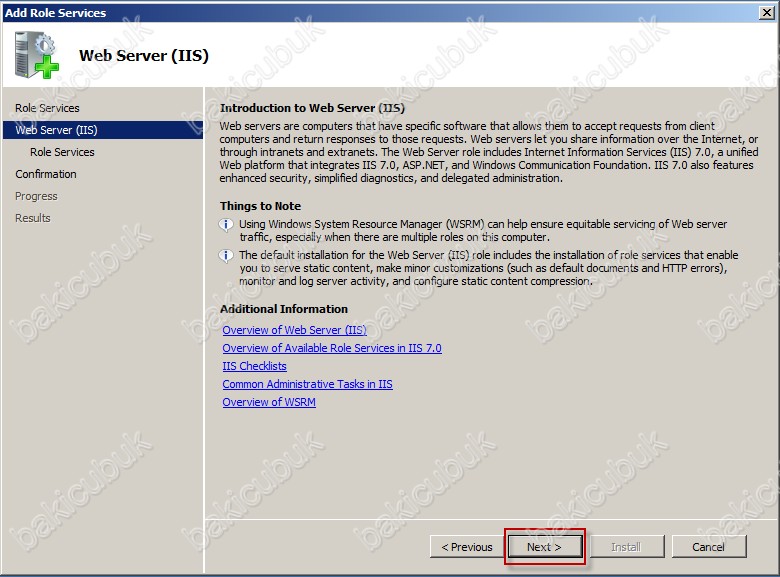
Task: Go back with the Previous button
Action: pyautogui.click(x=467, y=547)
